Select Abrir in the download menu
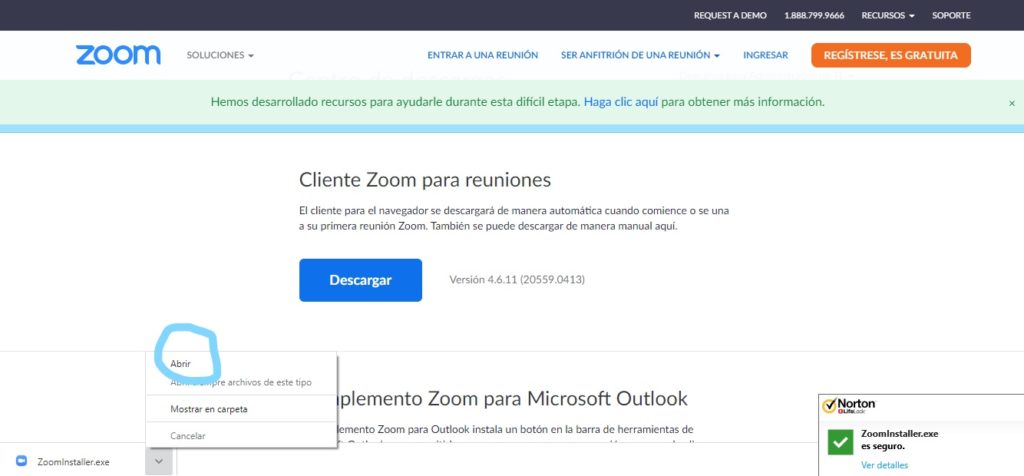 [241, 364]
